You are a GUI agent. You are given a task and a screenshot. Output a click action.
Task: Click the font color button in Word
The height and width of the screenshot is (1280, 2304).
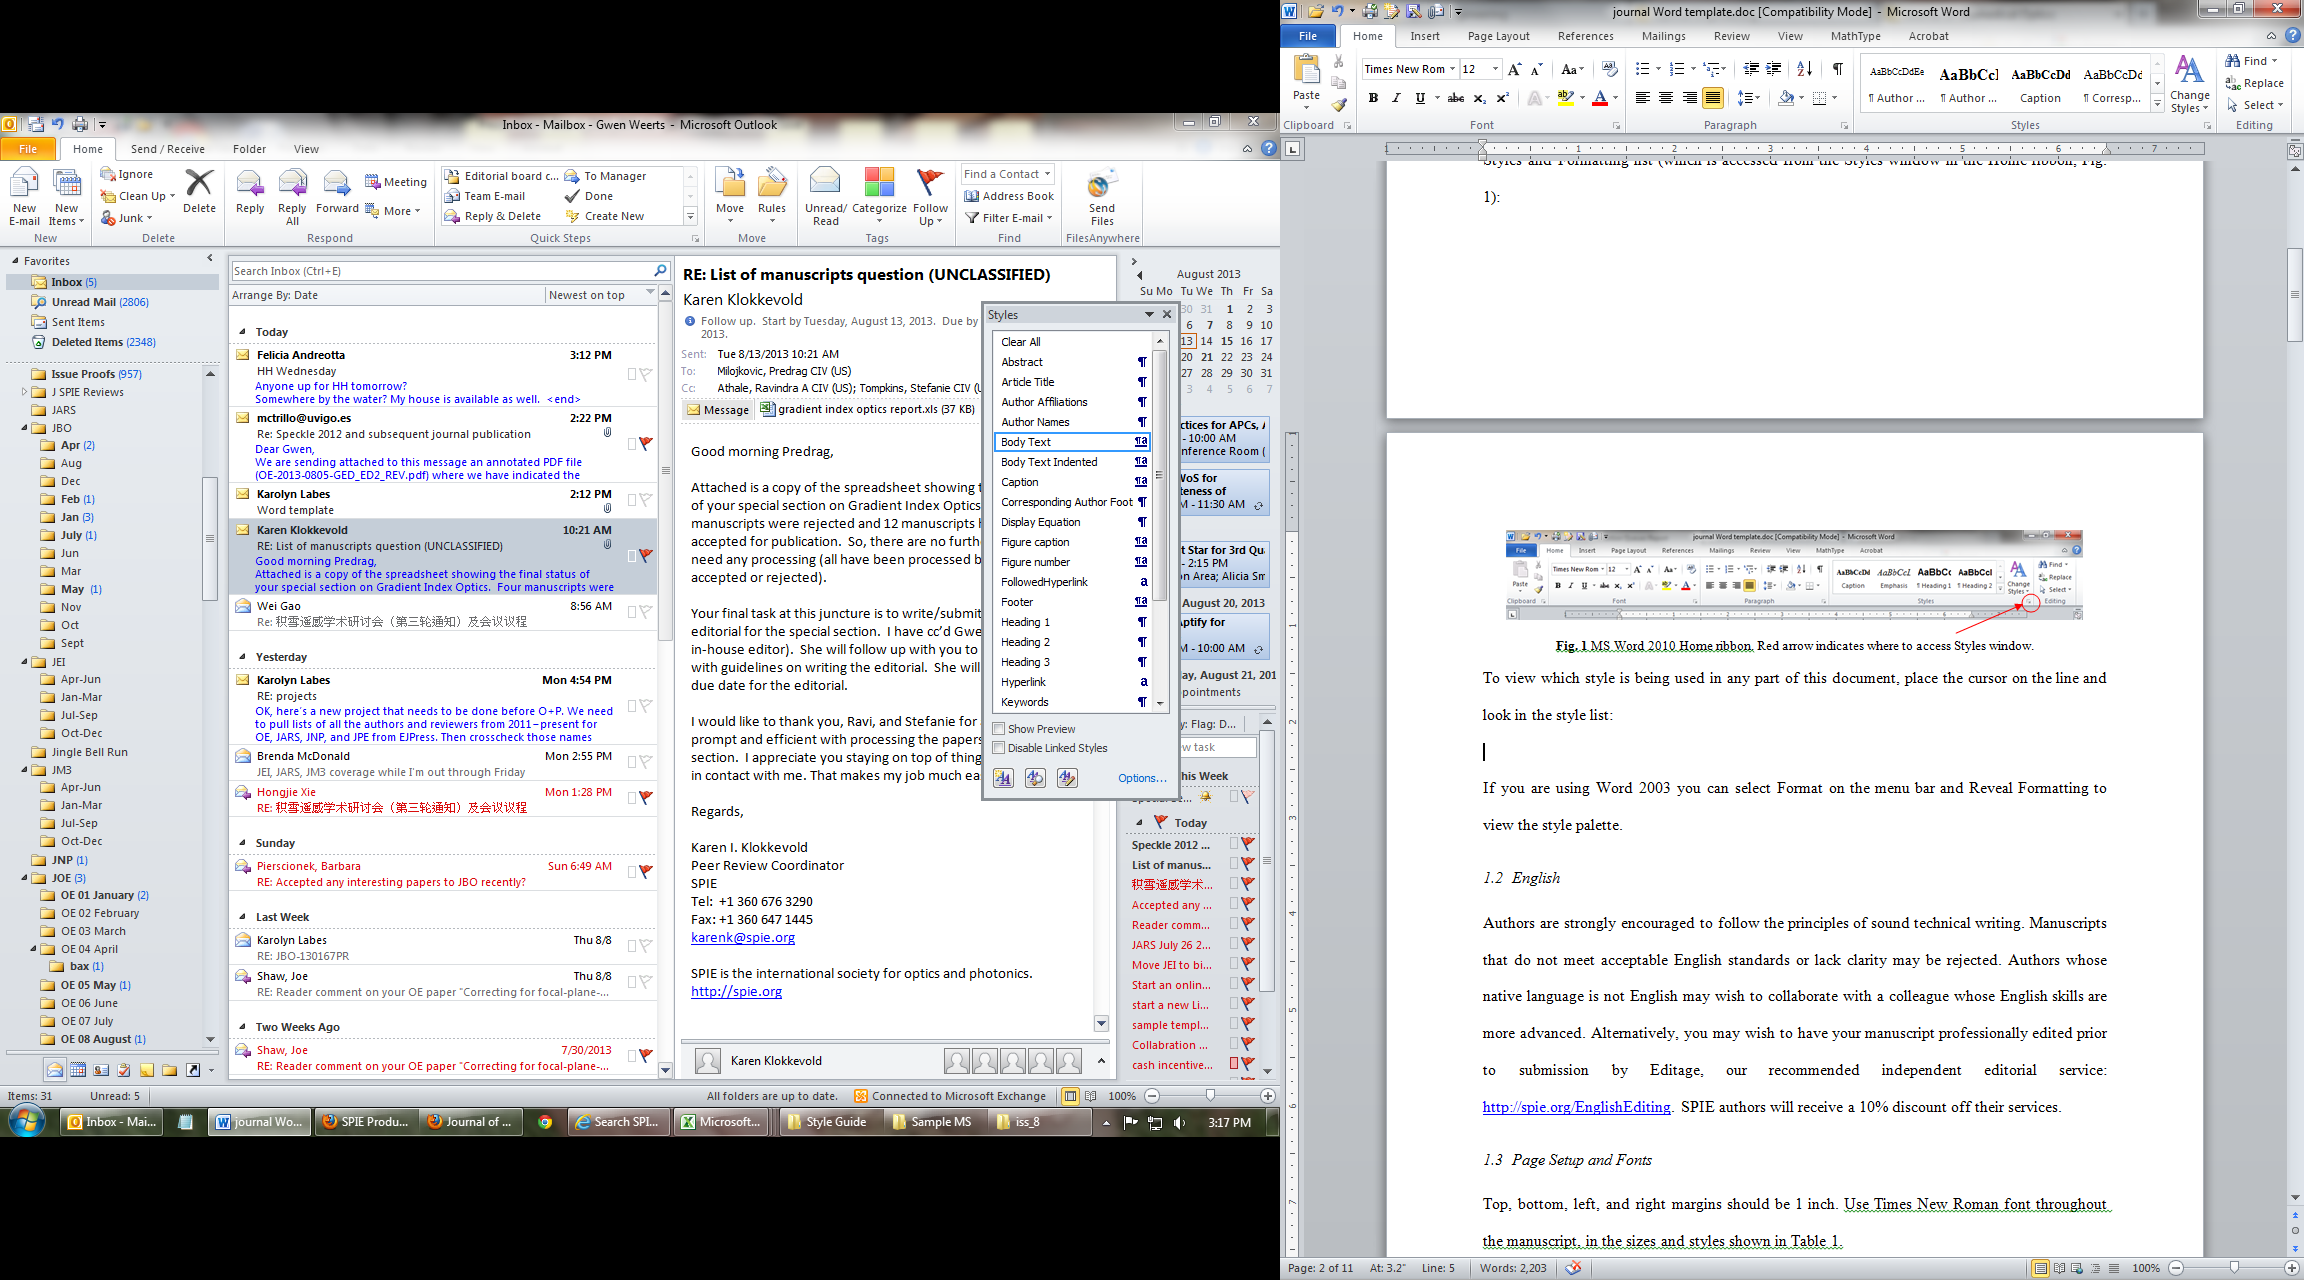coord(1600,98)
